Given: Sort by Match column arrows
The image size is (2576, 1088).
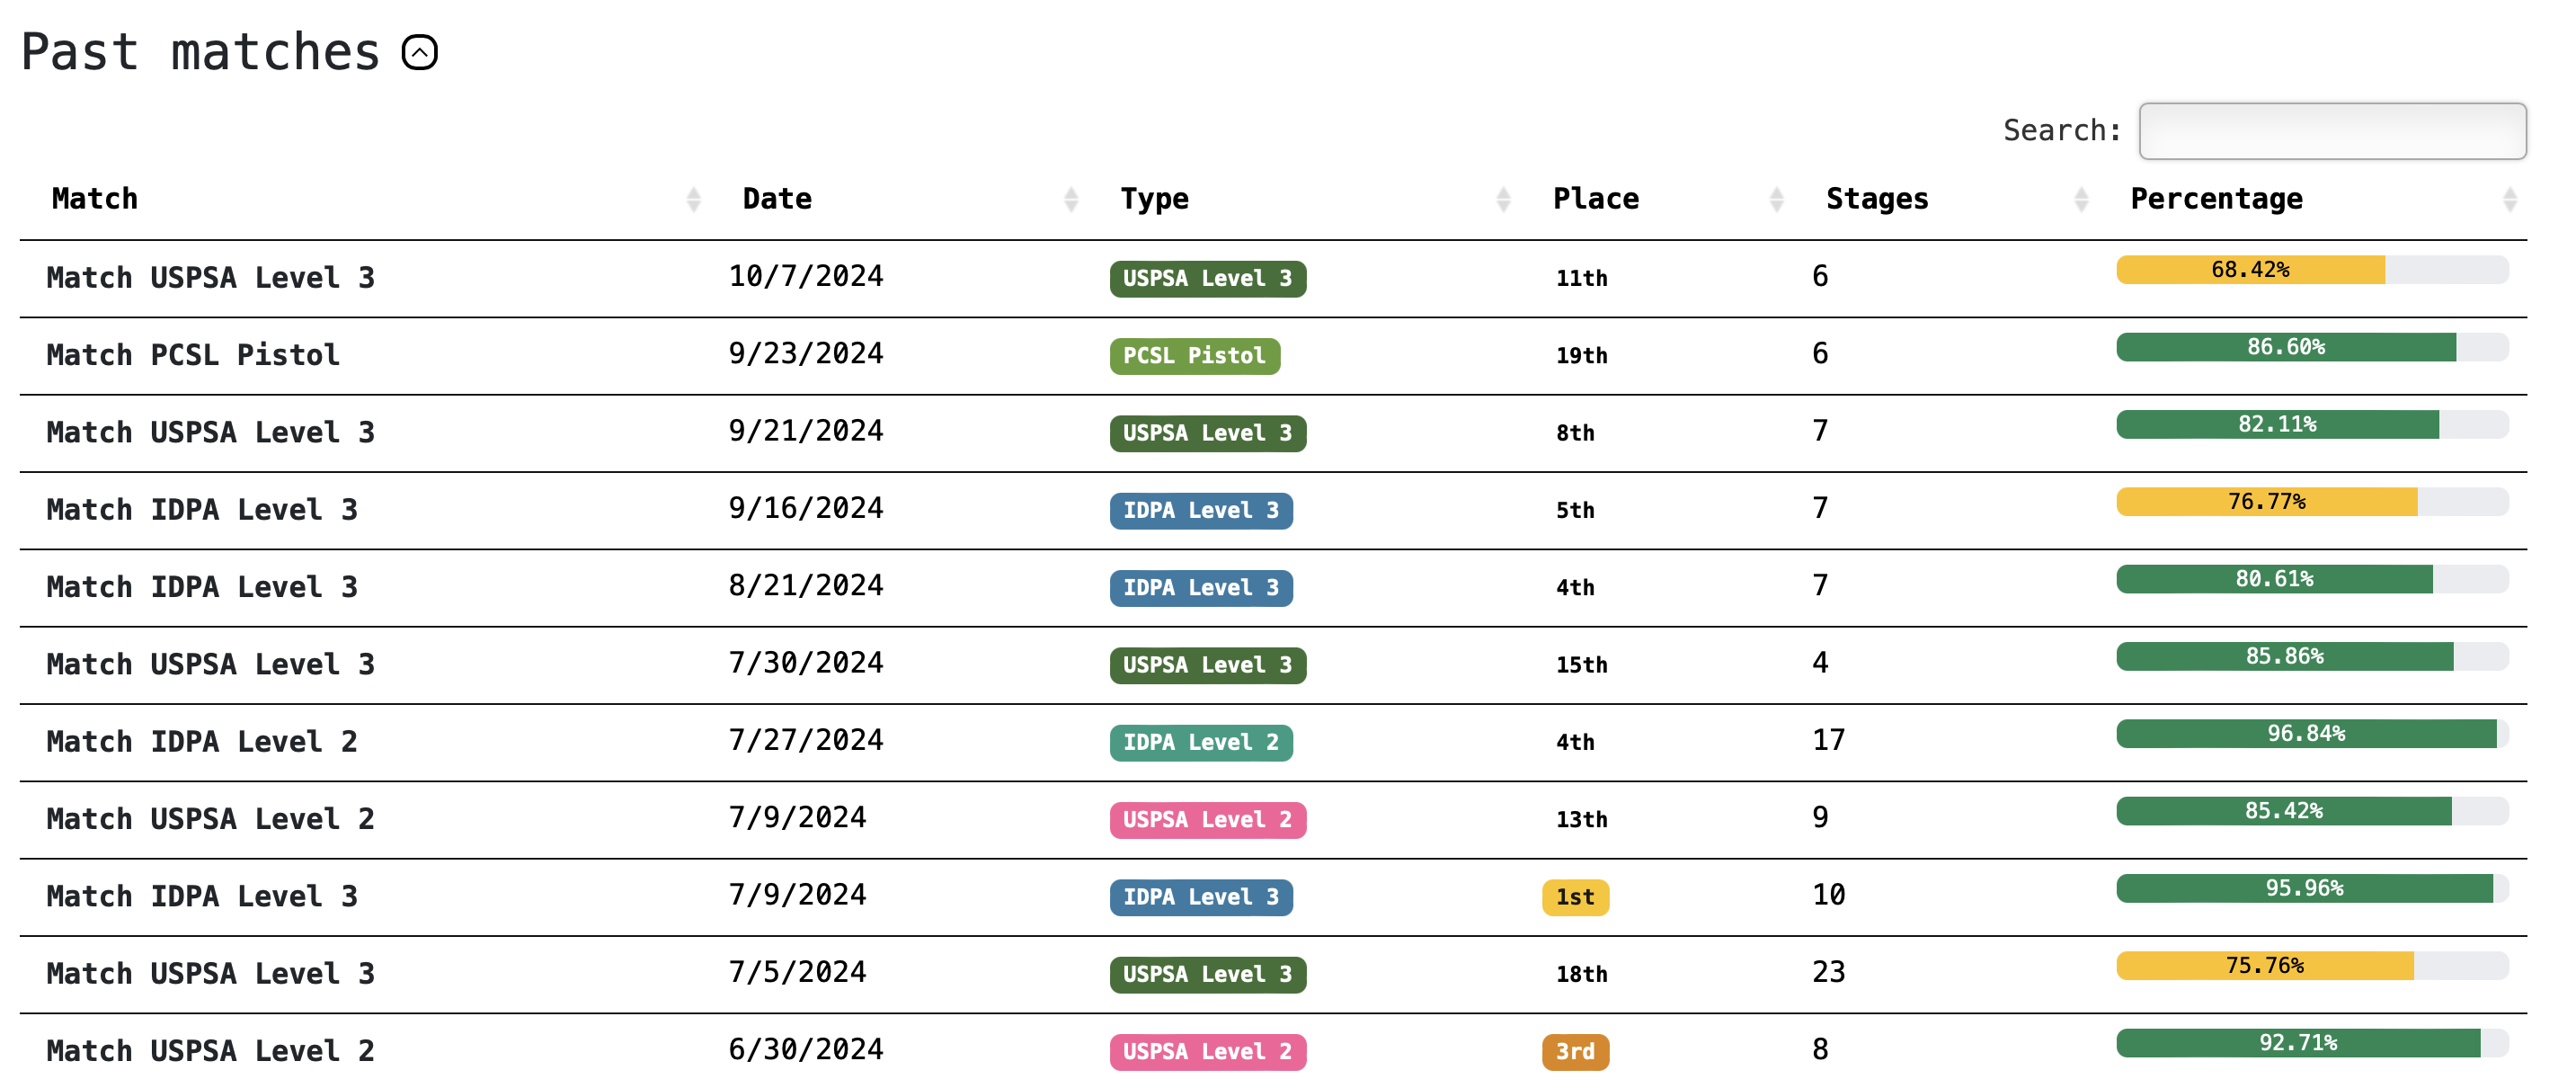Looking at the screenshot, I should [693, 199].
